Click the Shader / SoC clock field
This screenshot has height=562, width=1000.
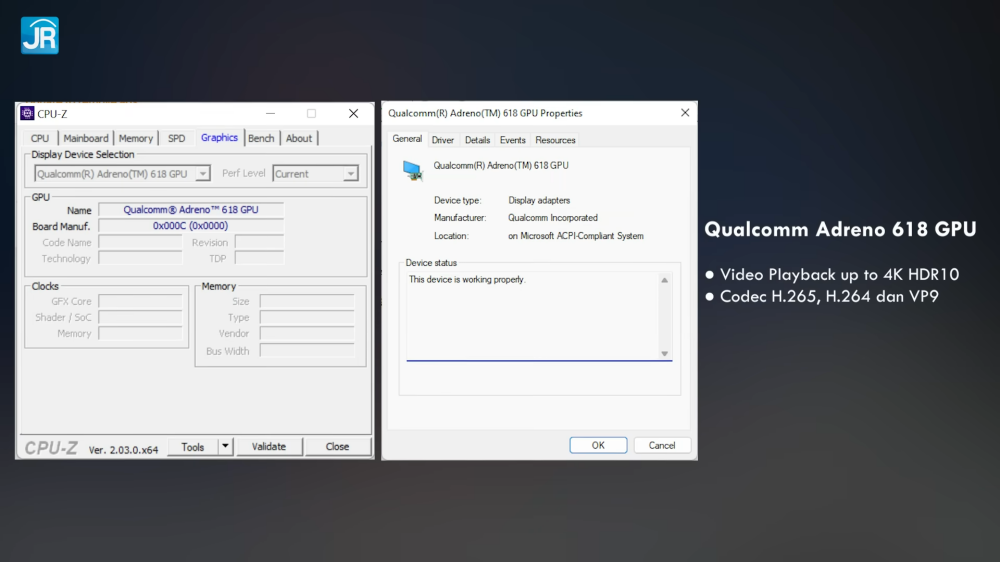coord(140,317)
